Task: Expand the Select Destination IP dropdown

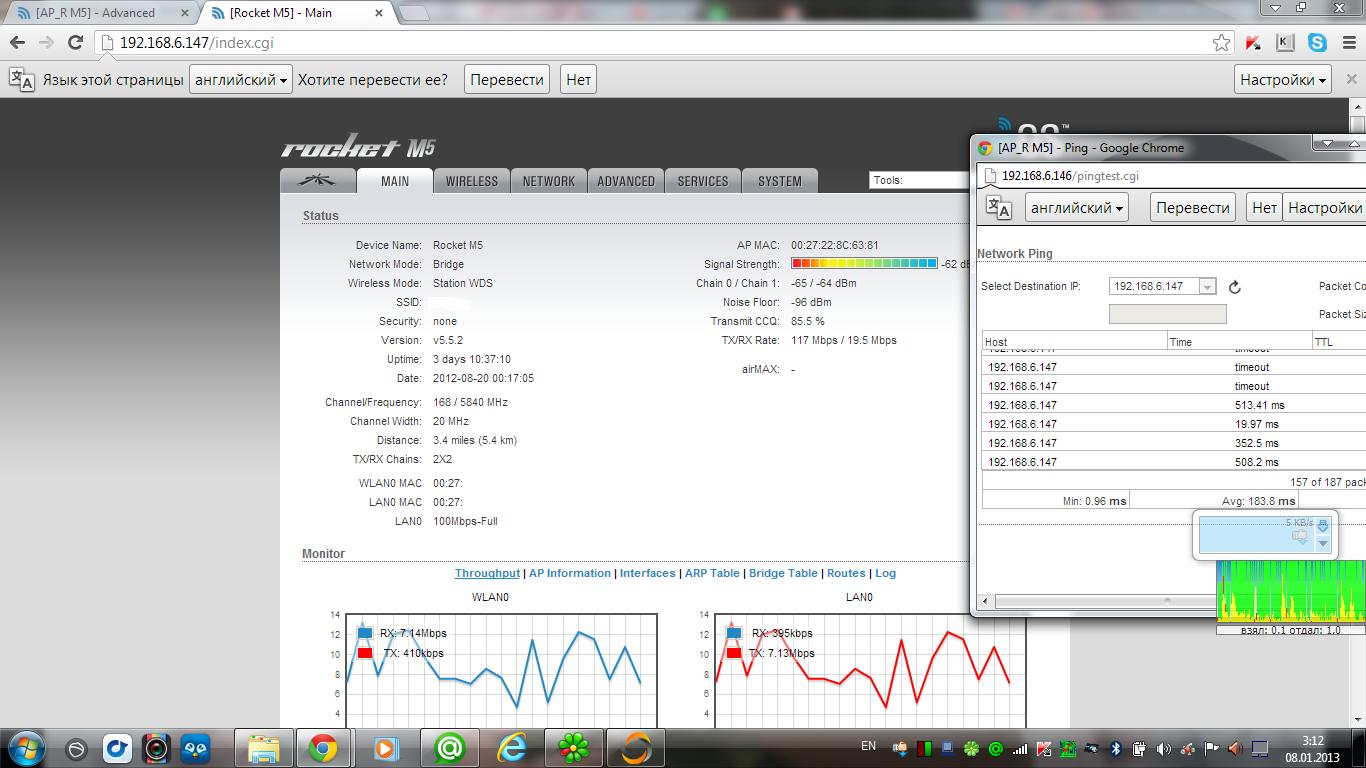Action: (1207, 287)
